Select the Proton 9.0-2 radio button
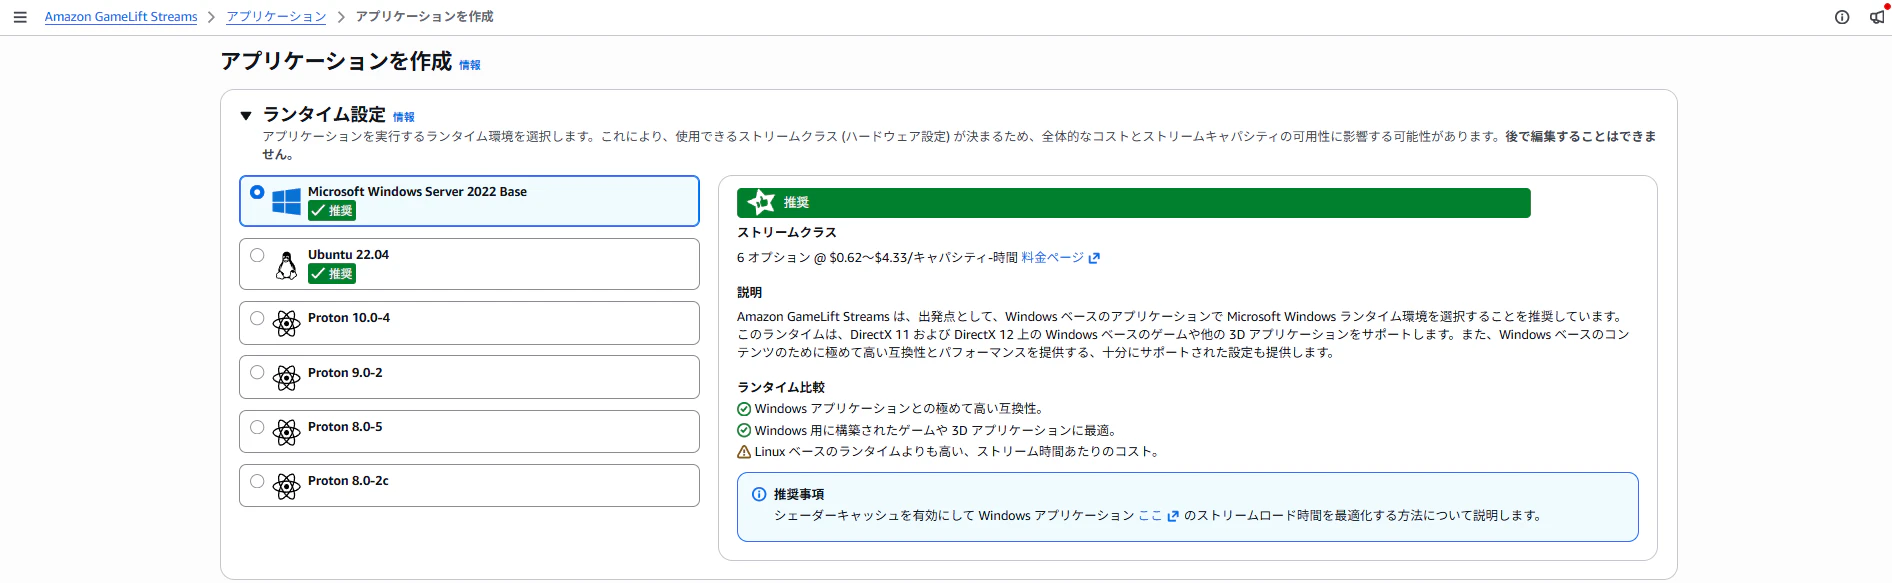Image resolution: width=1892 pixels, height=583 pixels. (x=257, y=372)
